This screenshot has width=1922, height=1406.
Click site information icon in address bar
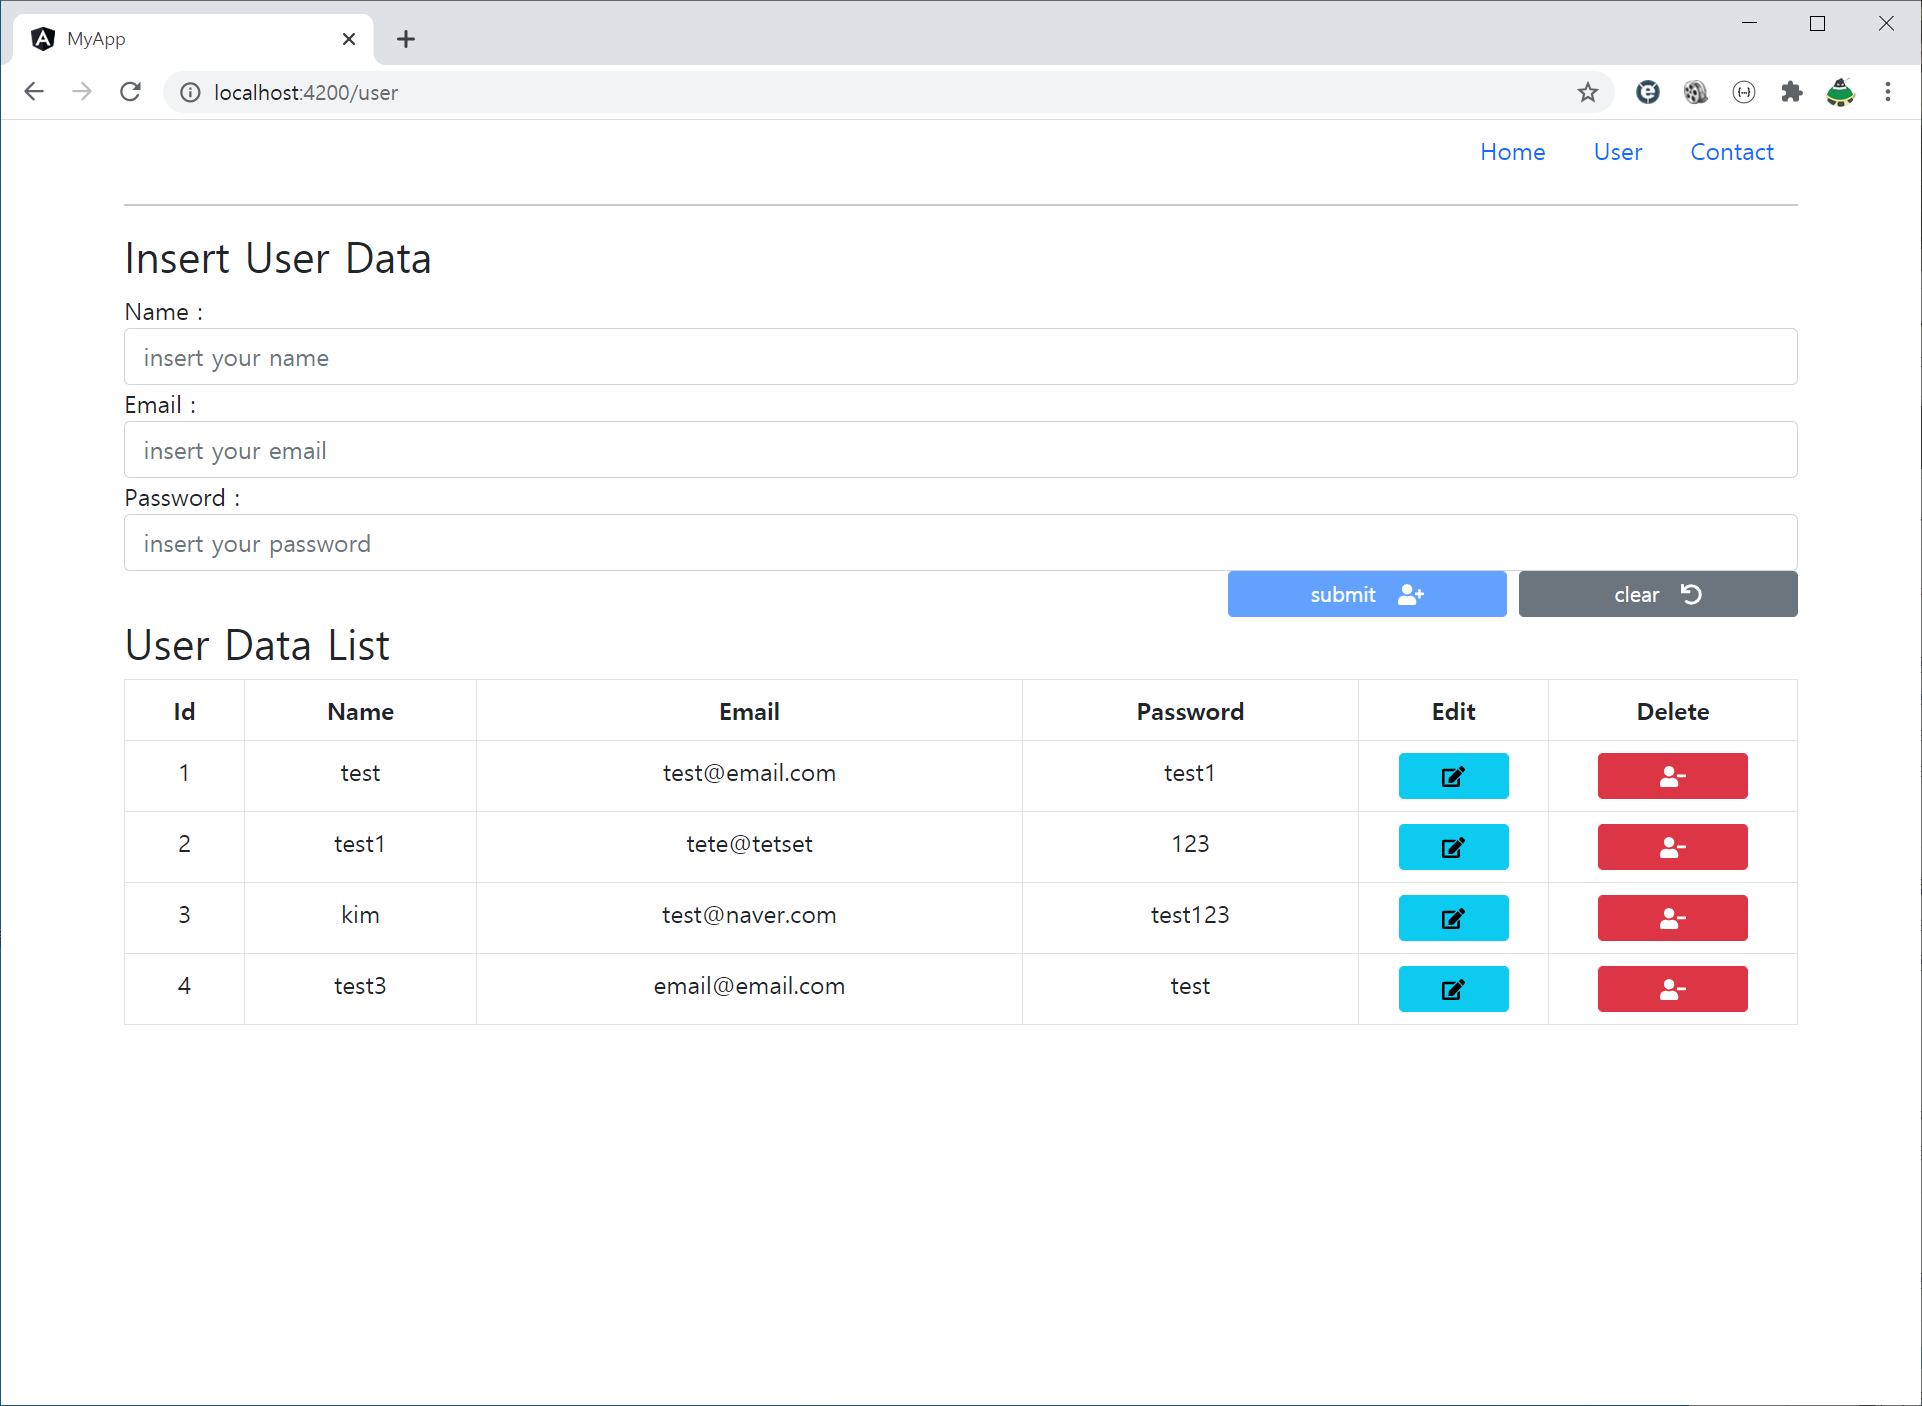coord(190,93)
